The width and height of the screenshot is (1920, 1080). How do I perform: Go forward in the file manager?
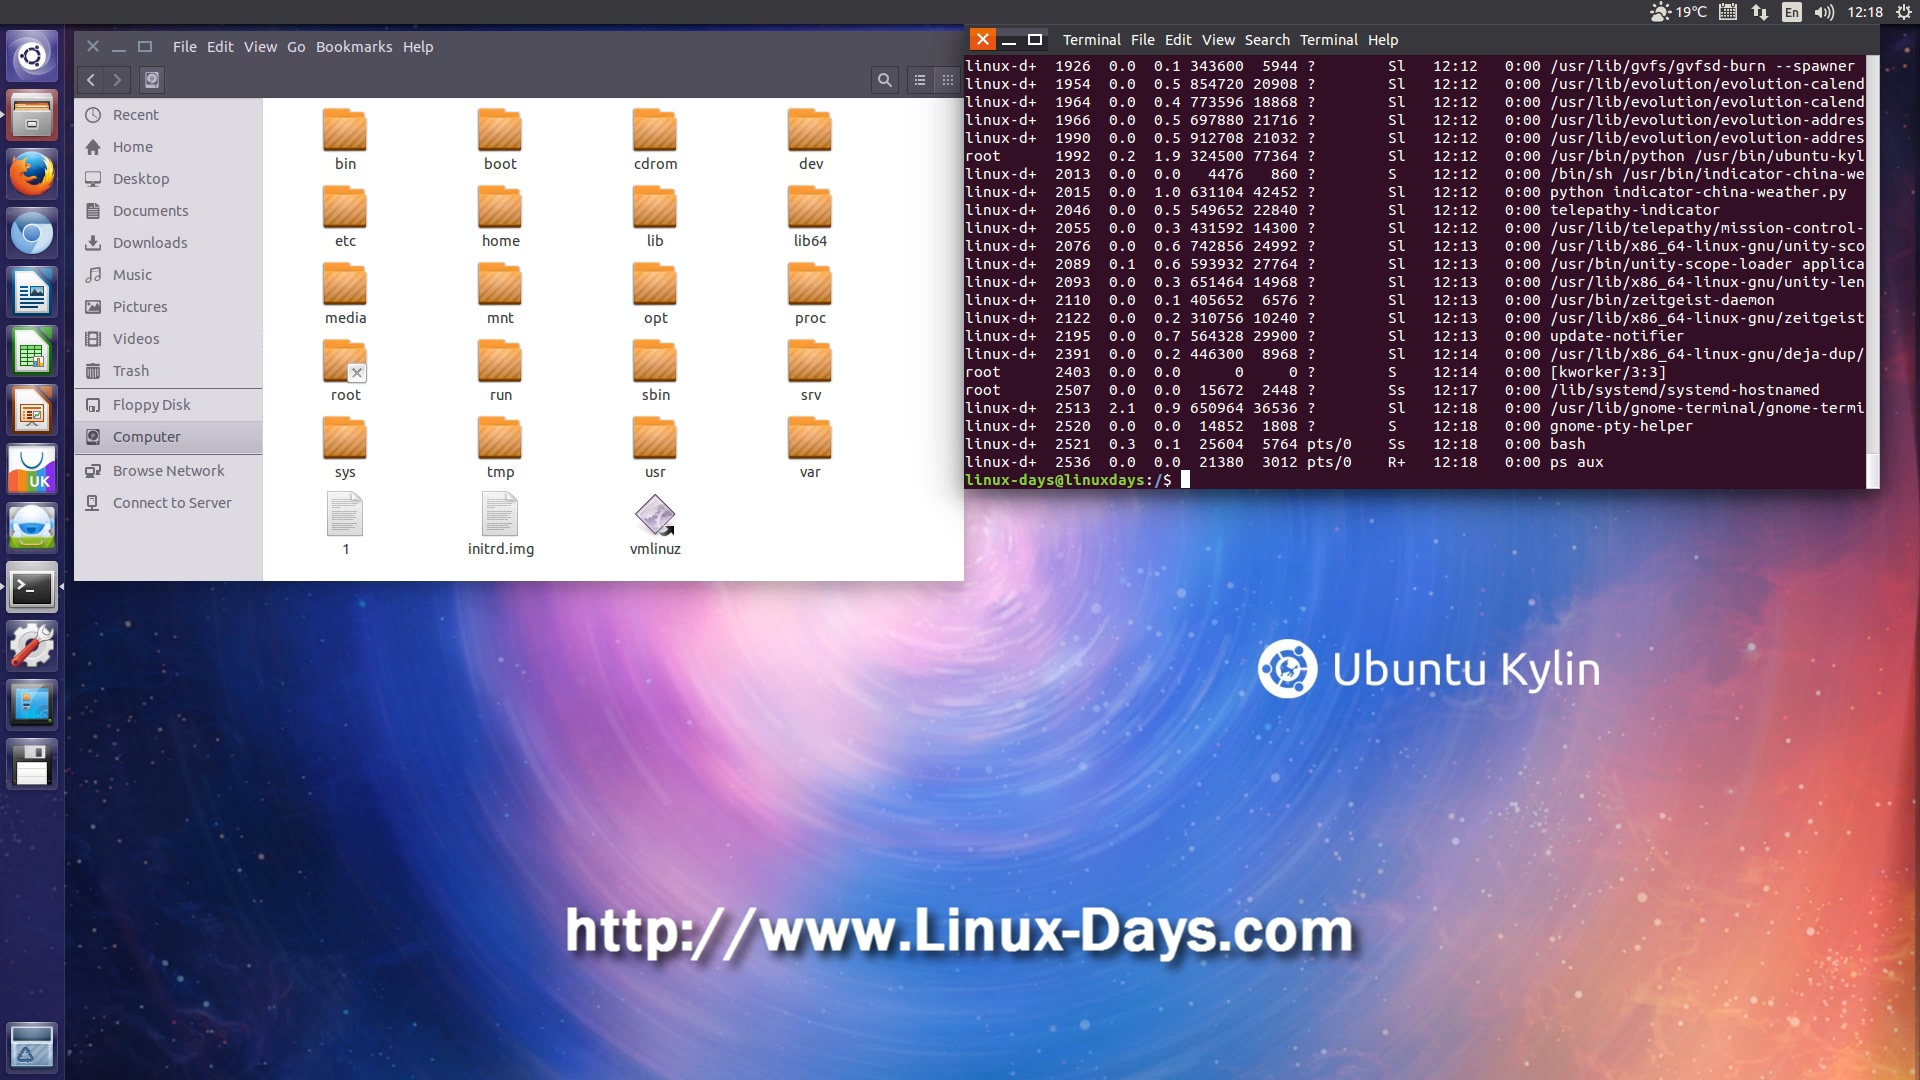click(x=117, y=80)
